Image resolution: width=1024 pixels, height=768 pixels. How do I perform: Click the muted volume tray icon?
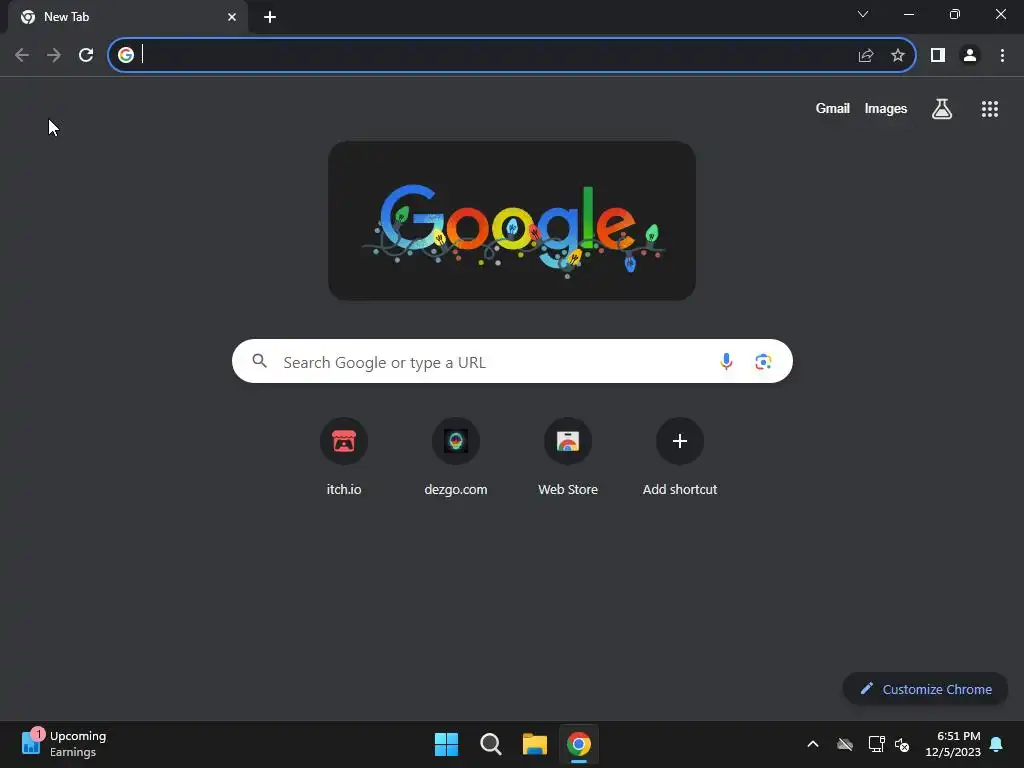[902, 744]
